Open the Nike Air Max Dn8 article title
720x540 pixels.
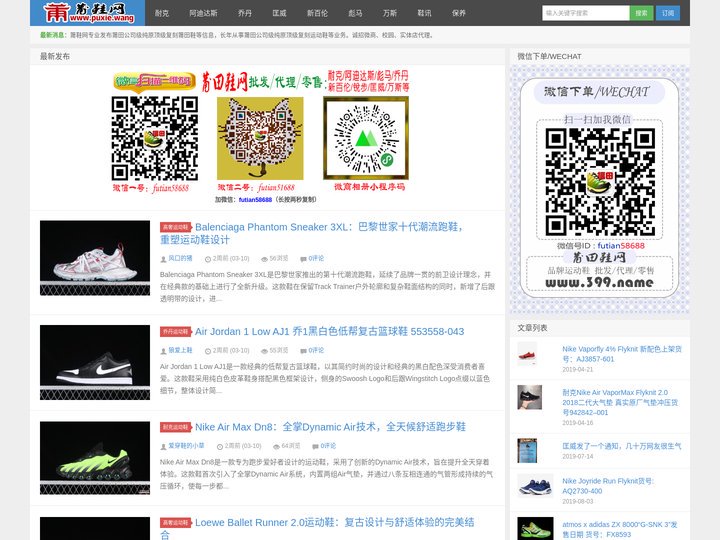330,427
